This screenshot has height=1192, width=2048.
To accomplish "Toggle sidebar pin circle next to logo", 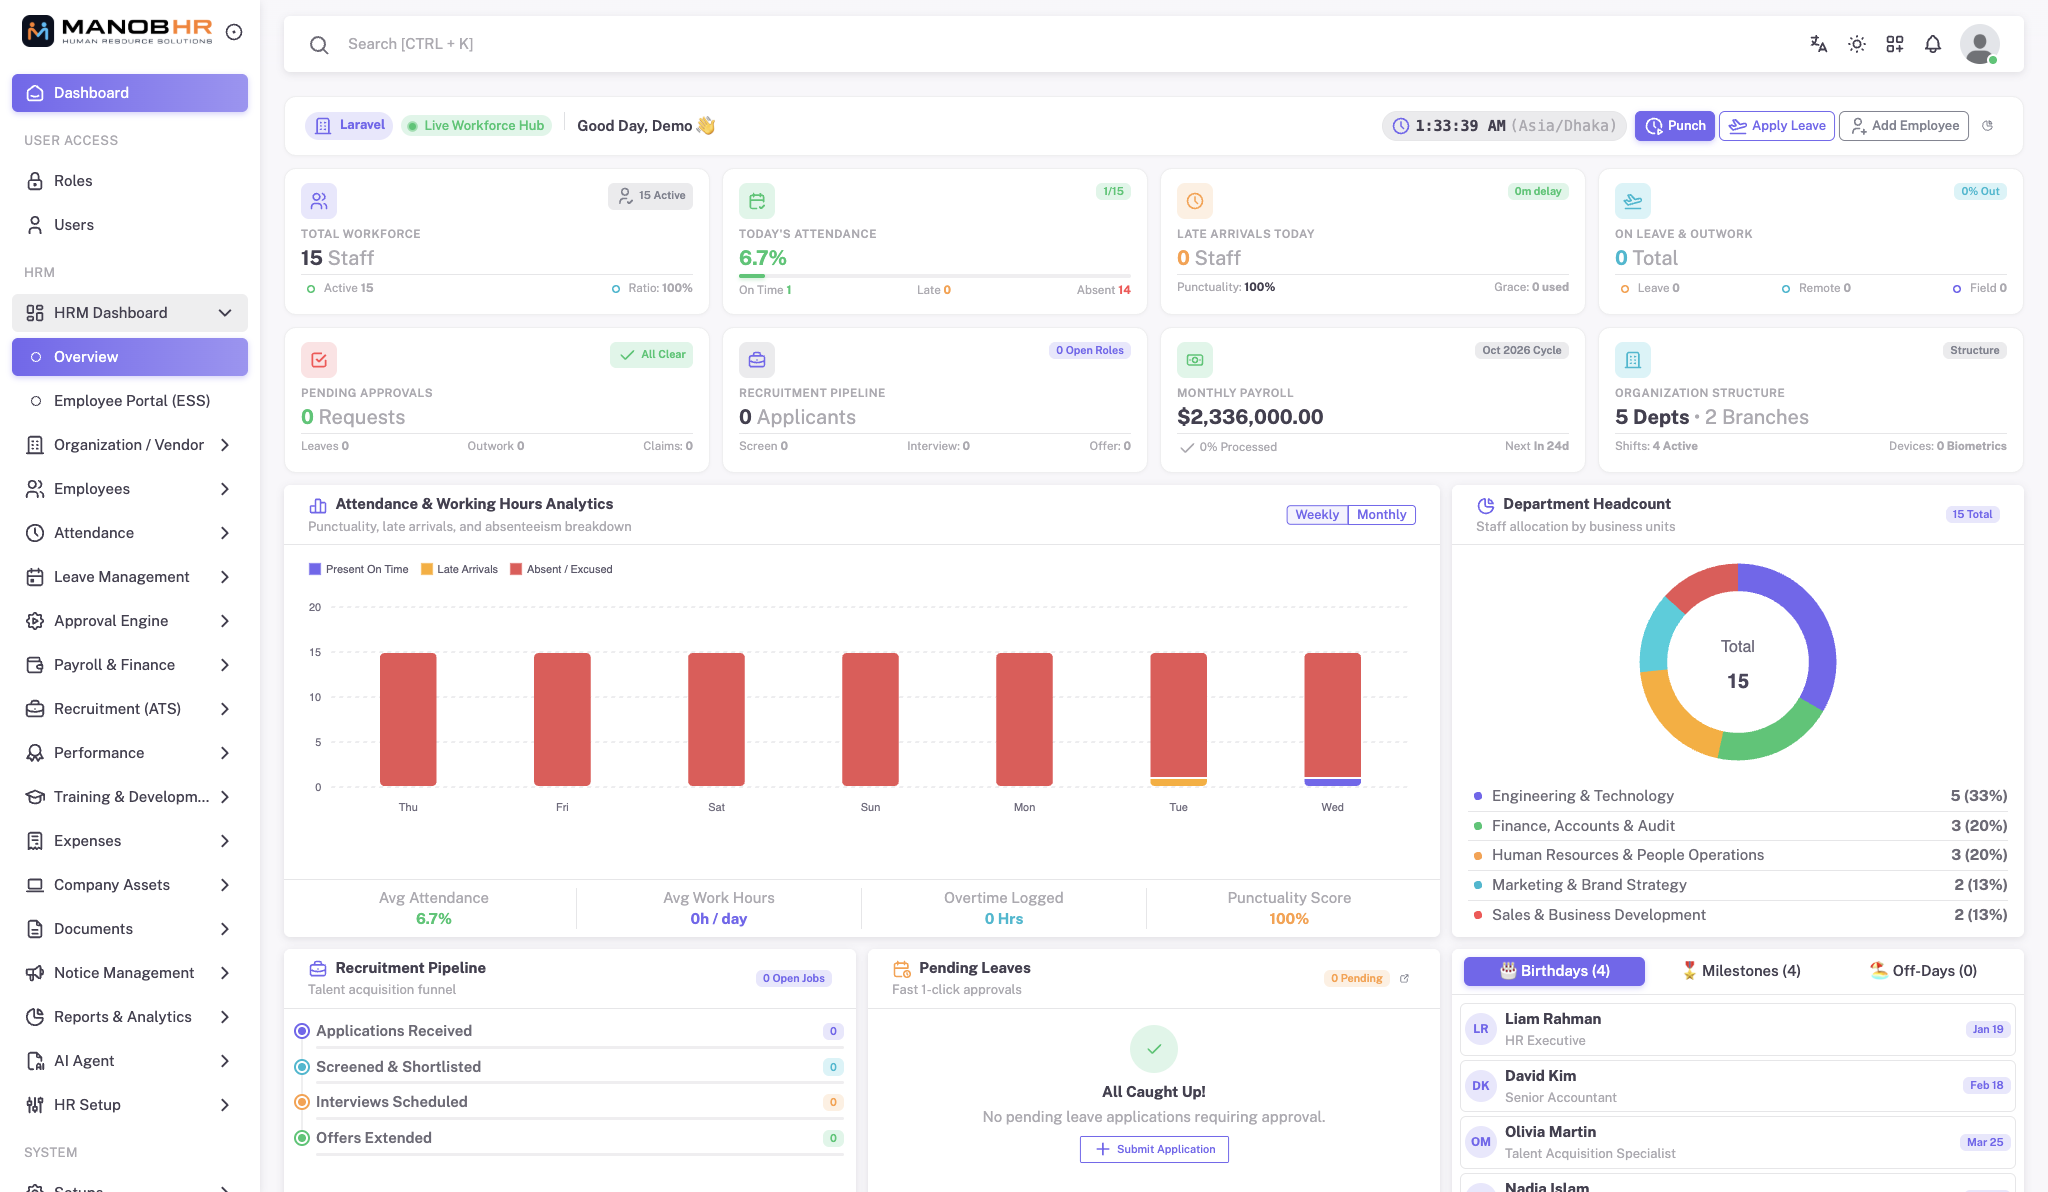I will tap(234, 32).
